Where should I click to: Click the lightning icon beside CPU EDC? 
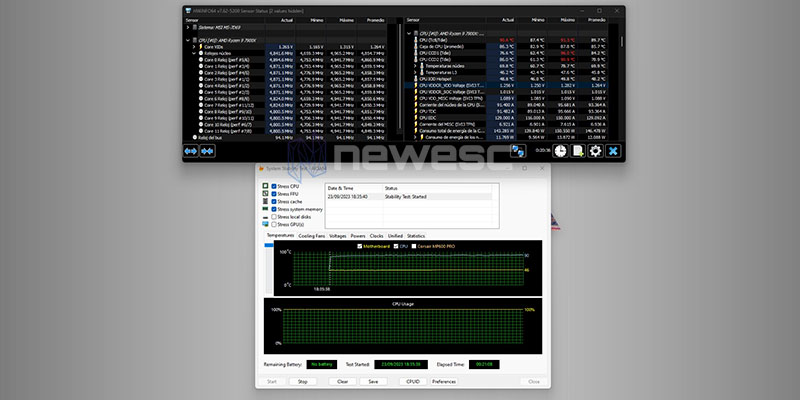coord(416,118)
